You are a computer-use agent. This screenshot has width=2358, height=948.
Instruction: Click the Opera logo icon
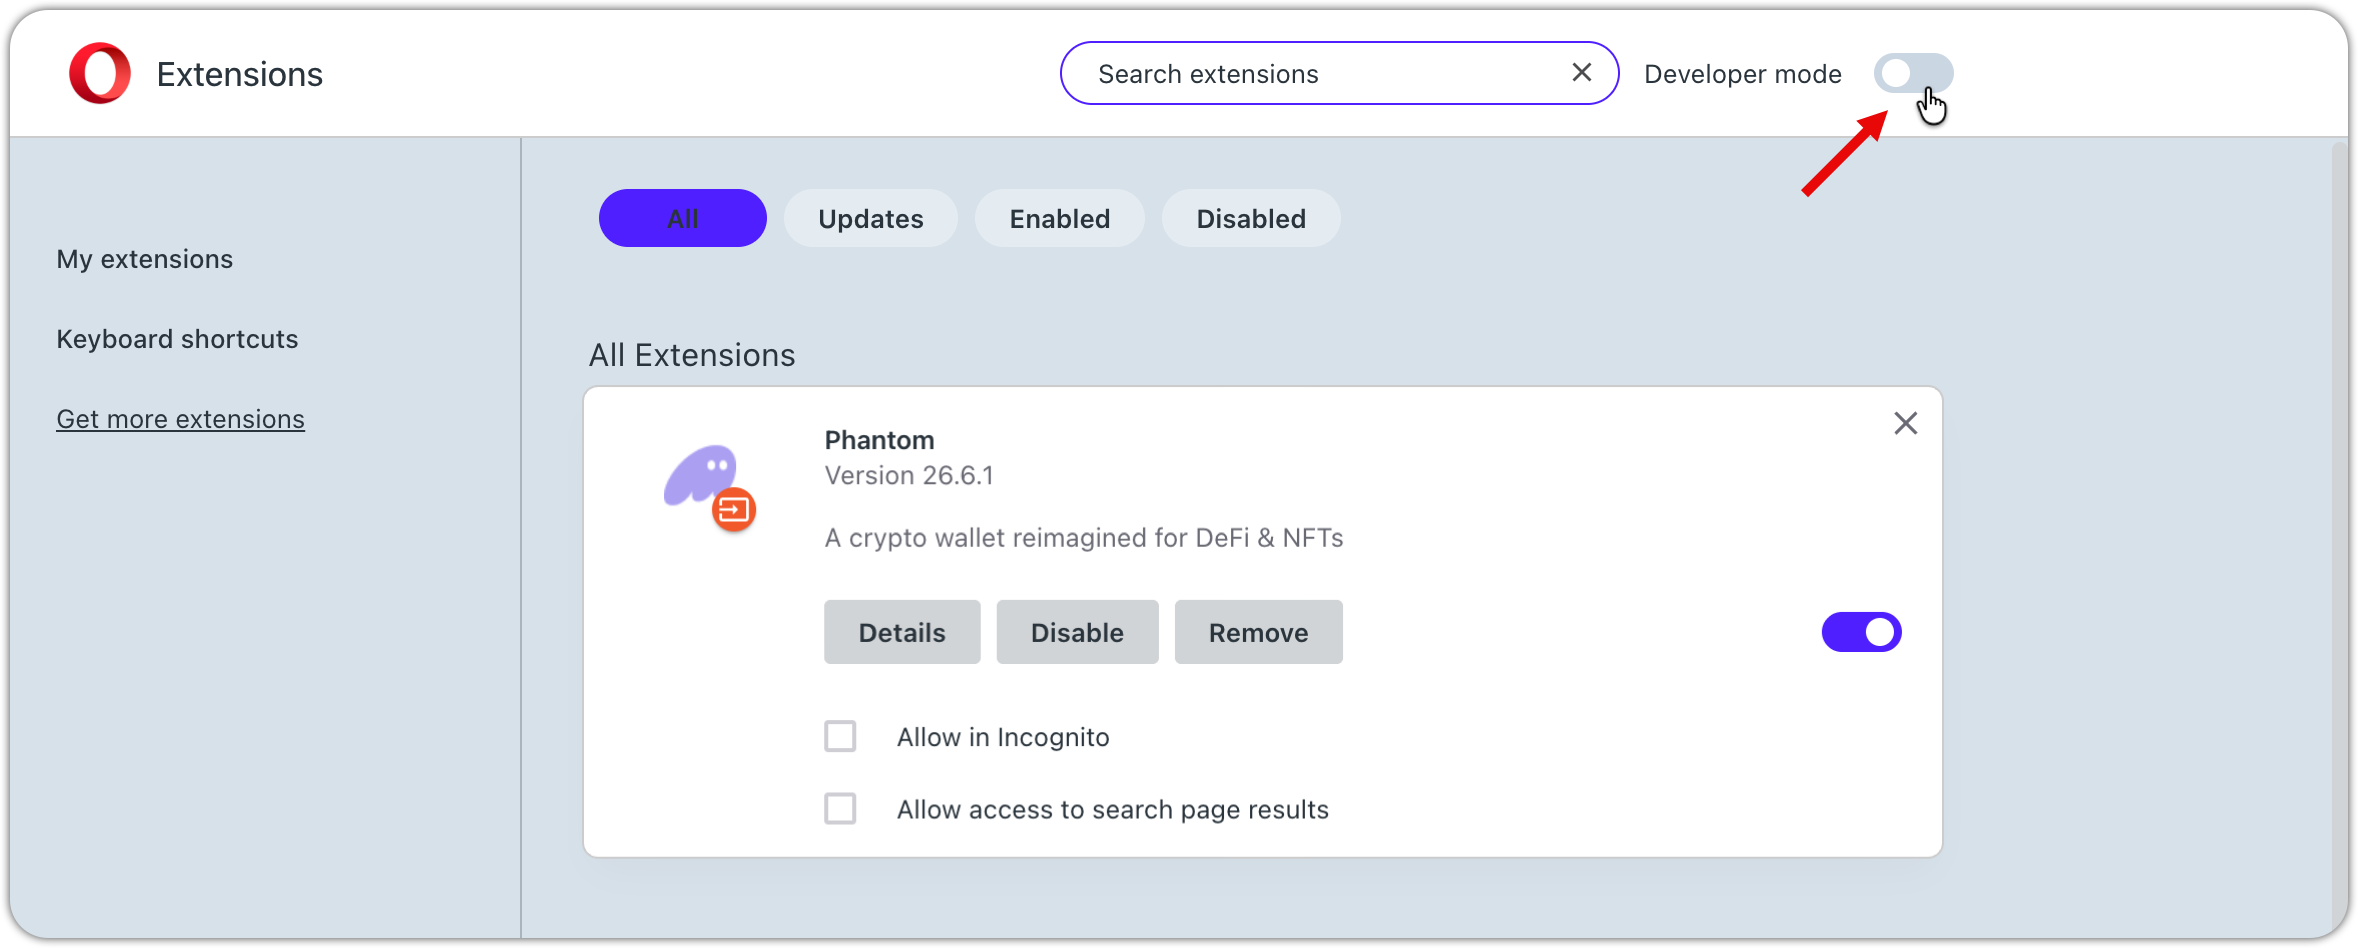click(x=100, y=73)
